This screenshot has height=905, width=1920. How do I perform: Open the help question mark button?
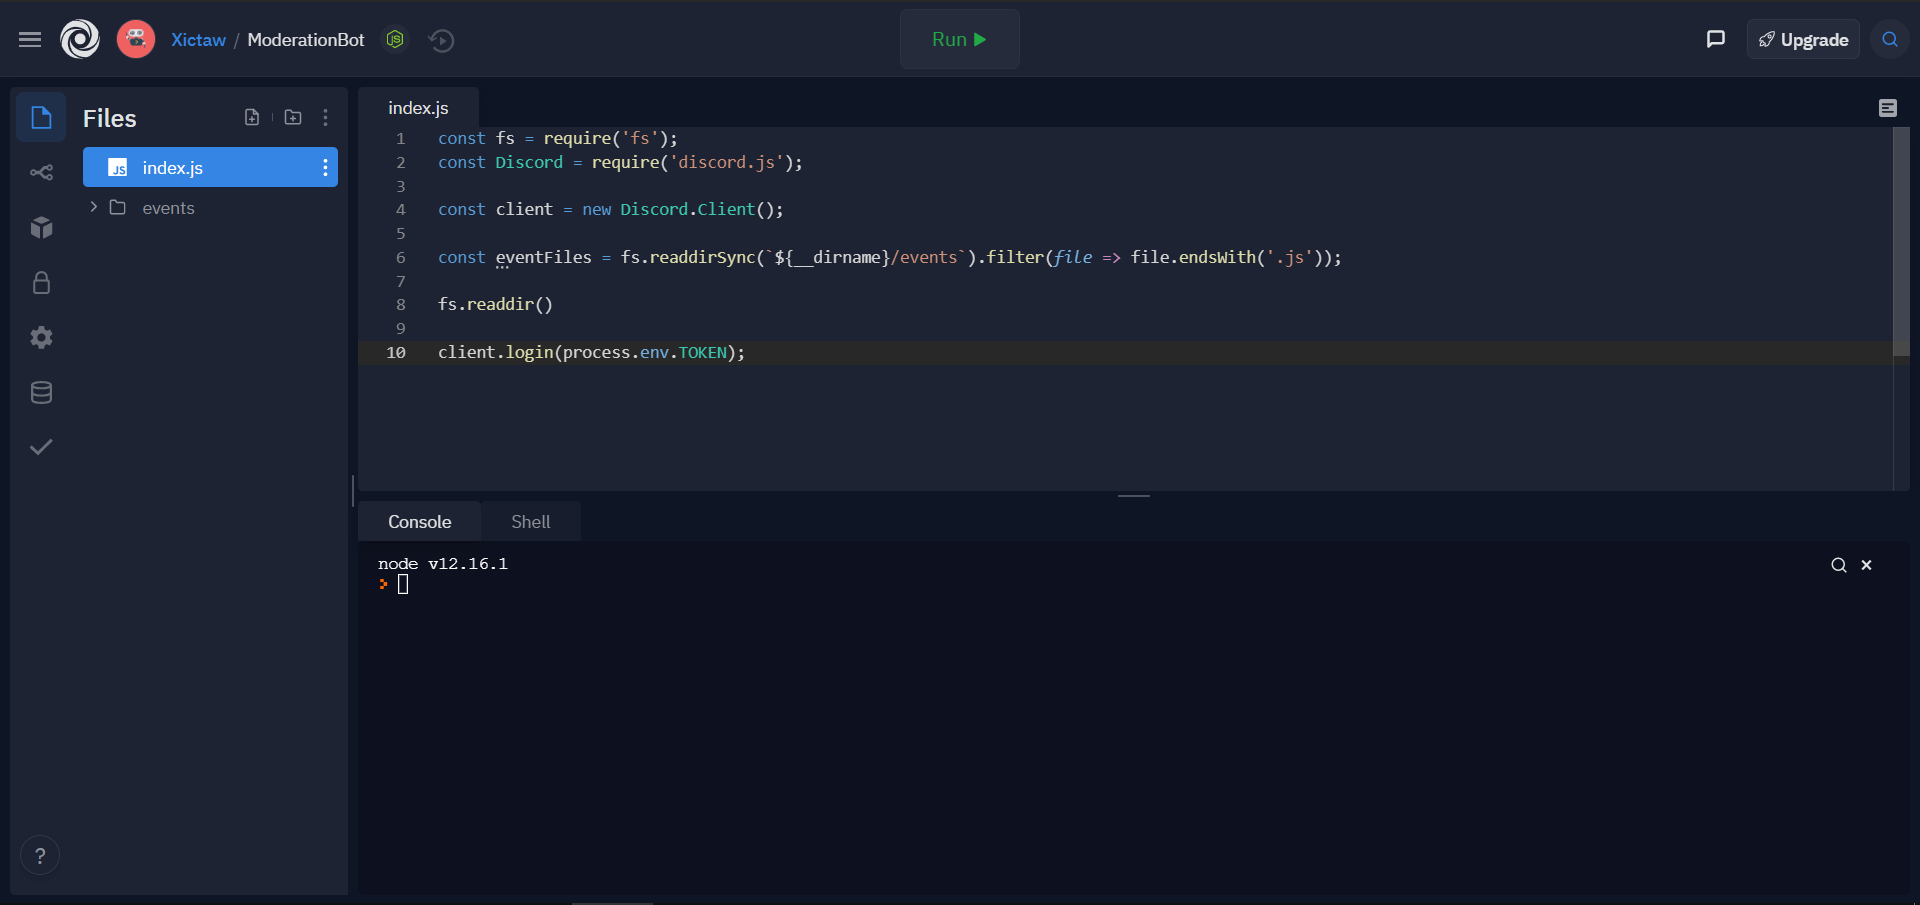[x=40, y=856]
